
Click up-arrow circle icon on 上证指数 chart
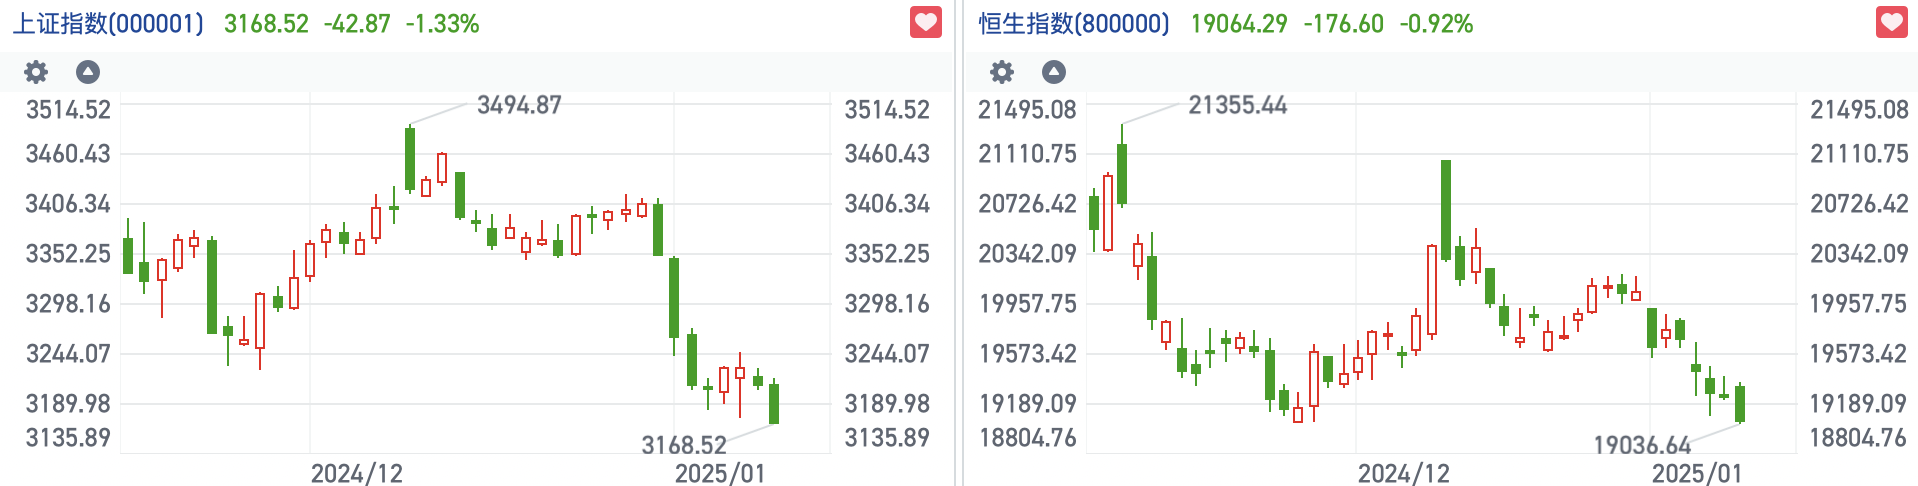[x=88, y=72]
